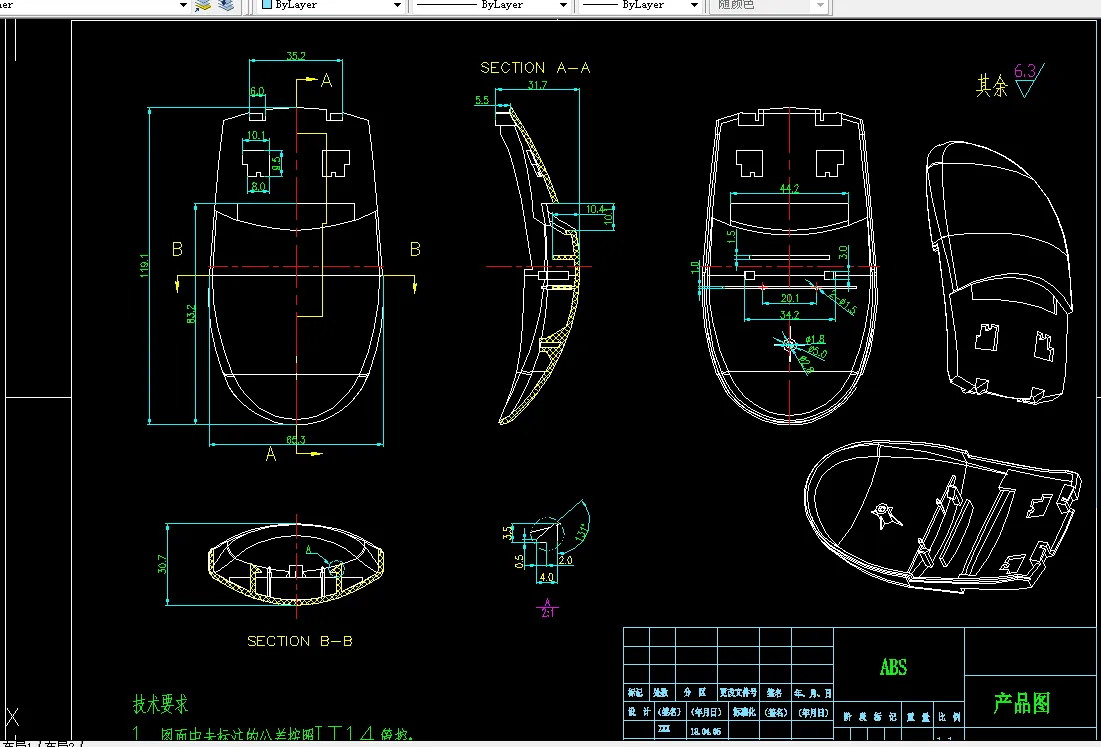
Task: Select the 其余 roughness note text
Action: pos(991,86)
